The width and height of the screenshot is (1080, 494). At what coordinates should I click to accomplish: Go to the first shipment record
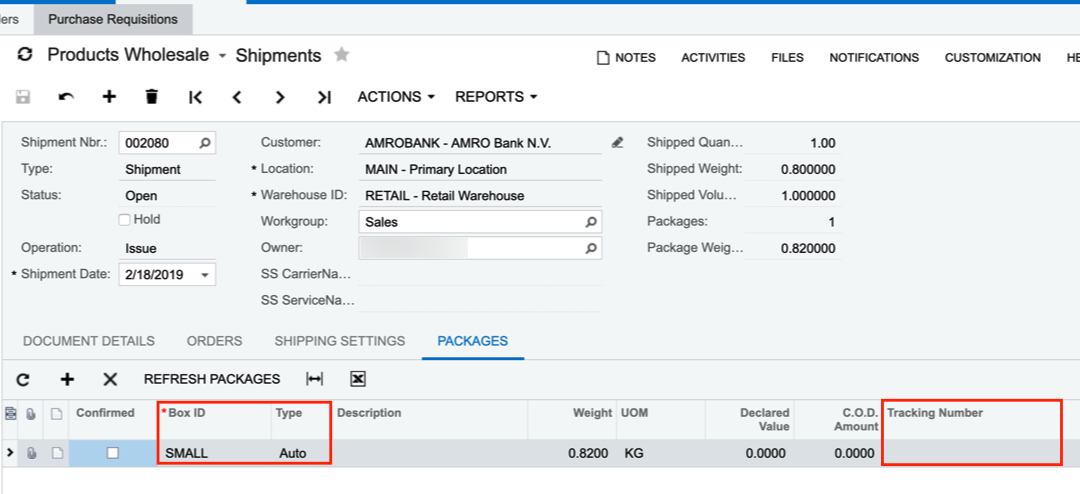point(195,97)
